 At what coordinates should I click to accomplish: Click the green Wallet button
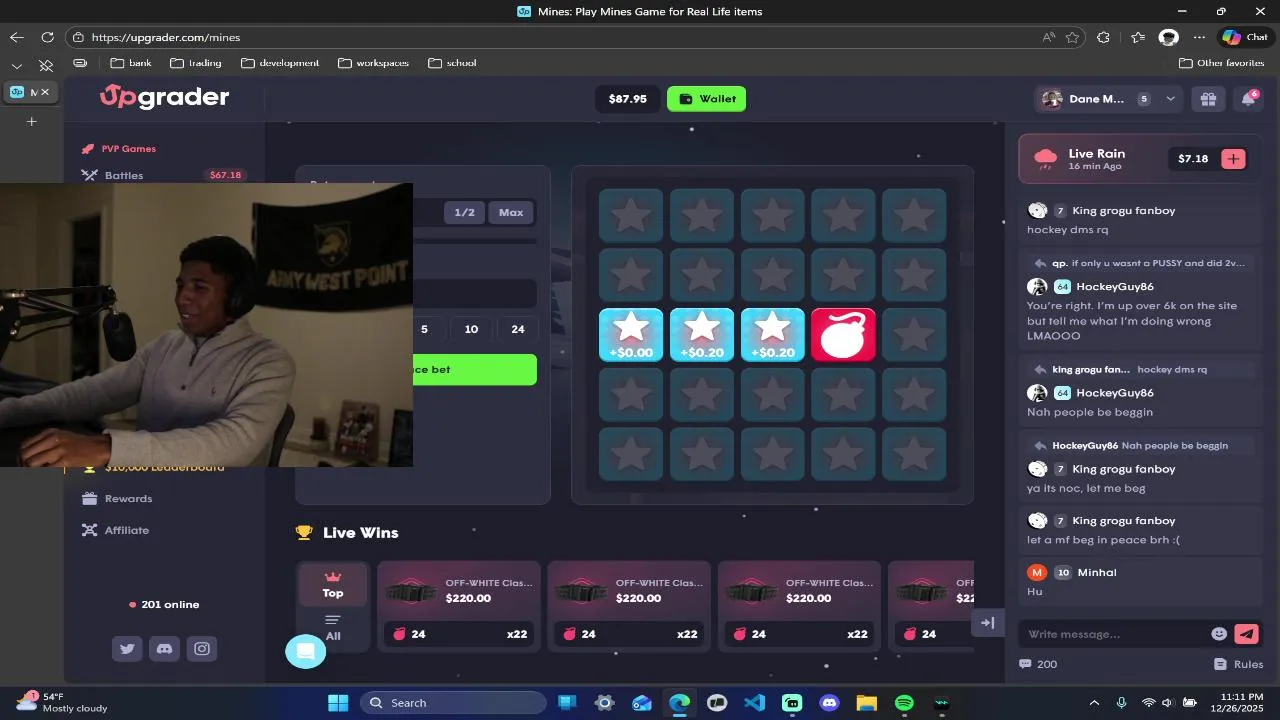[x=707, y=99]
